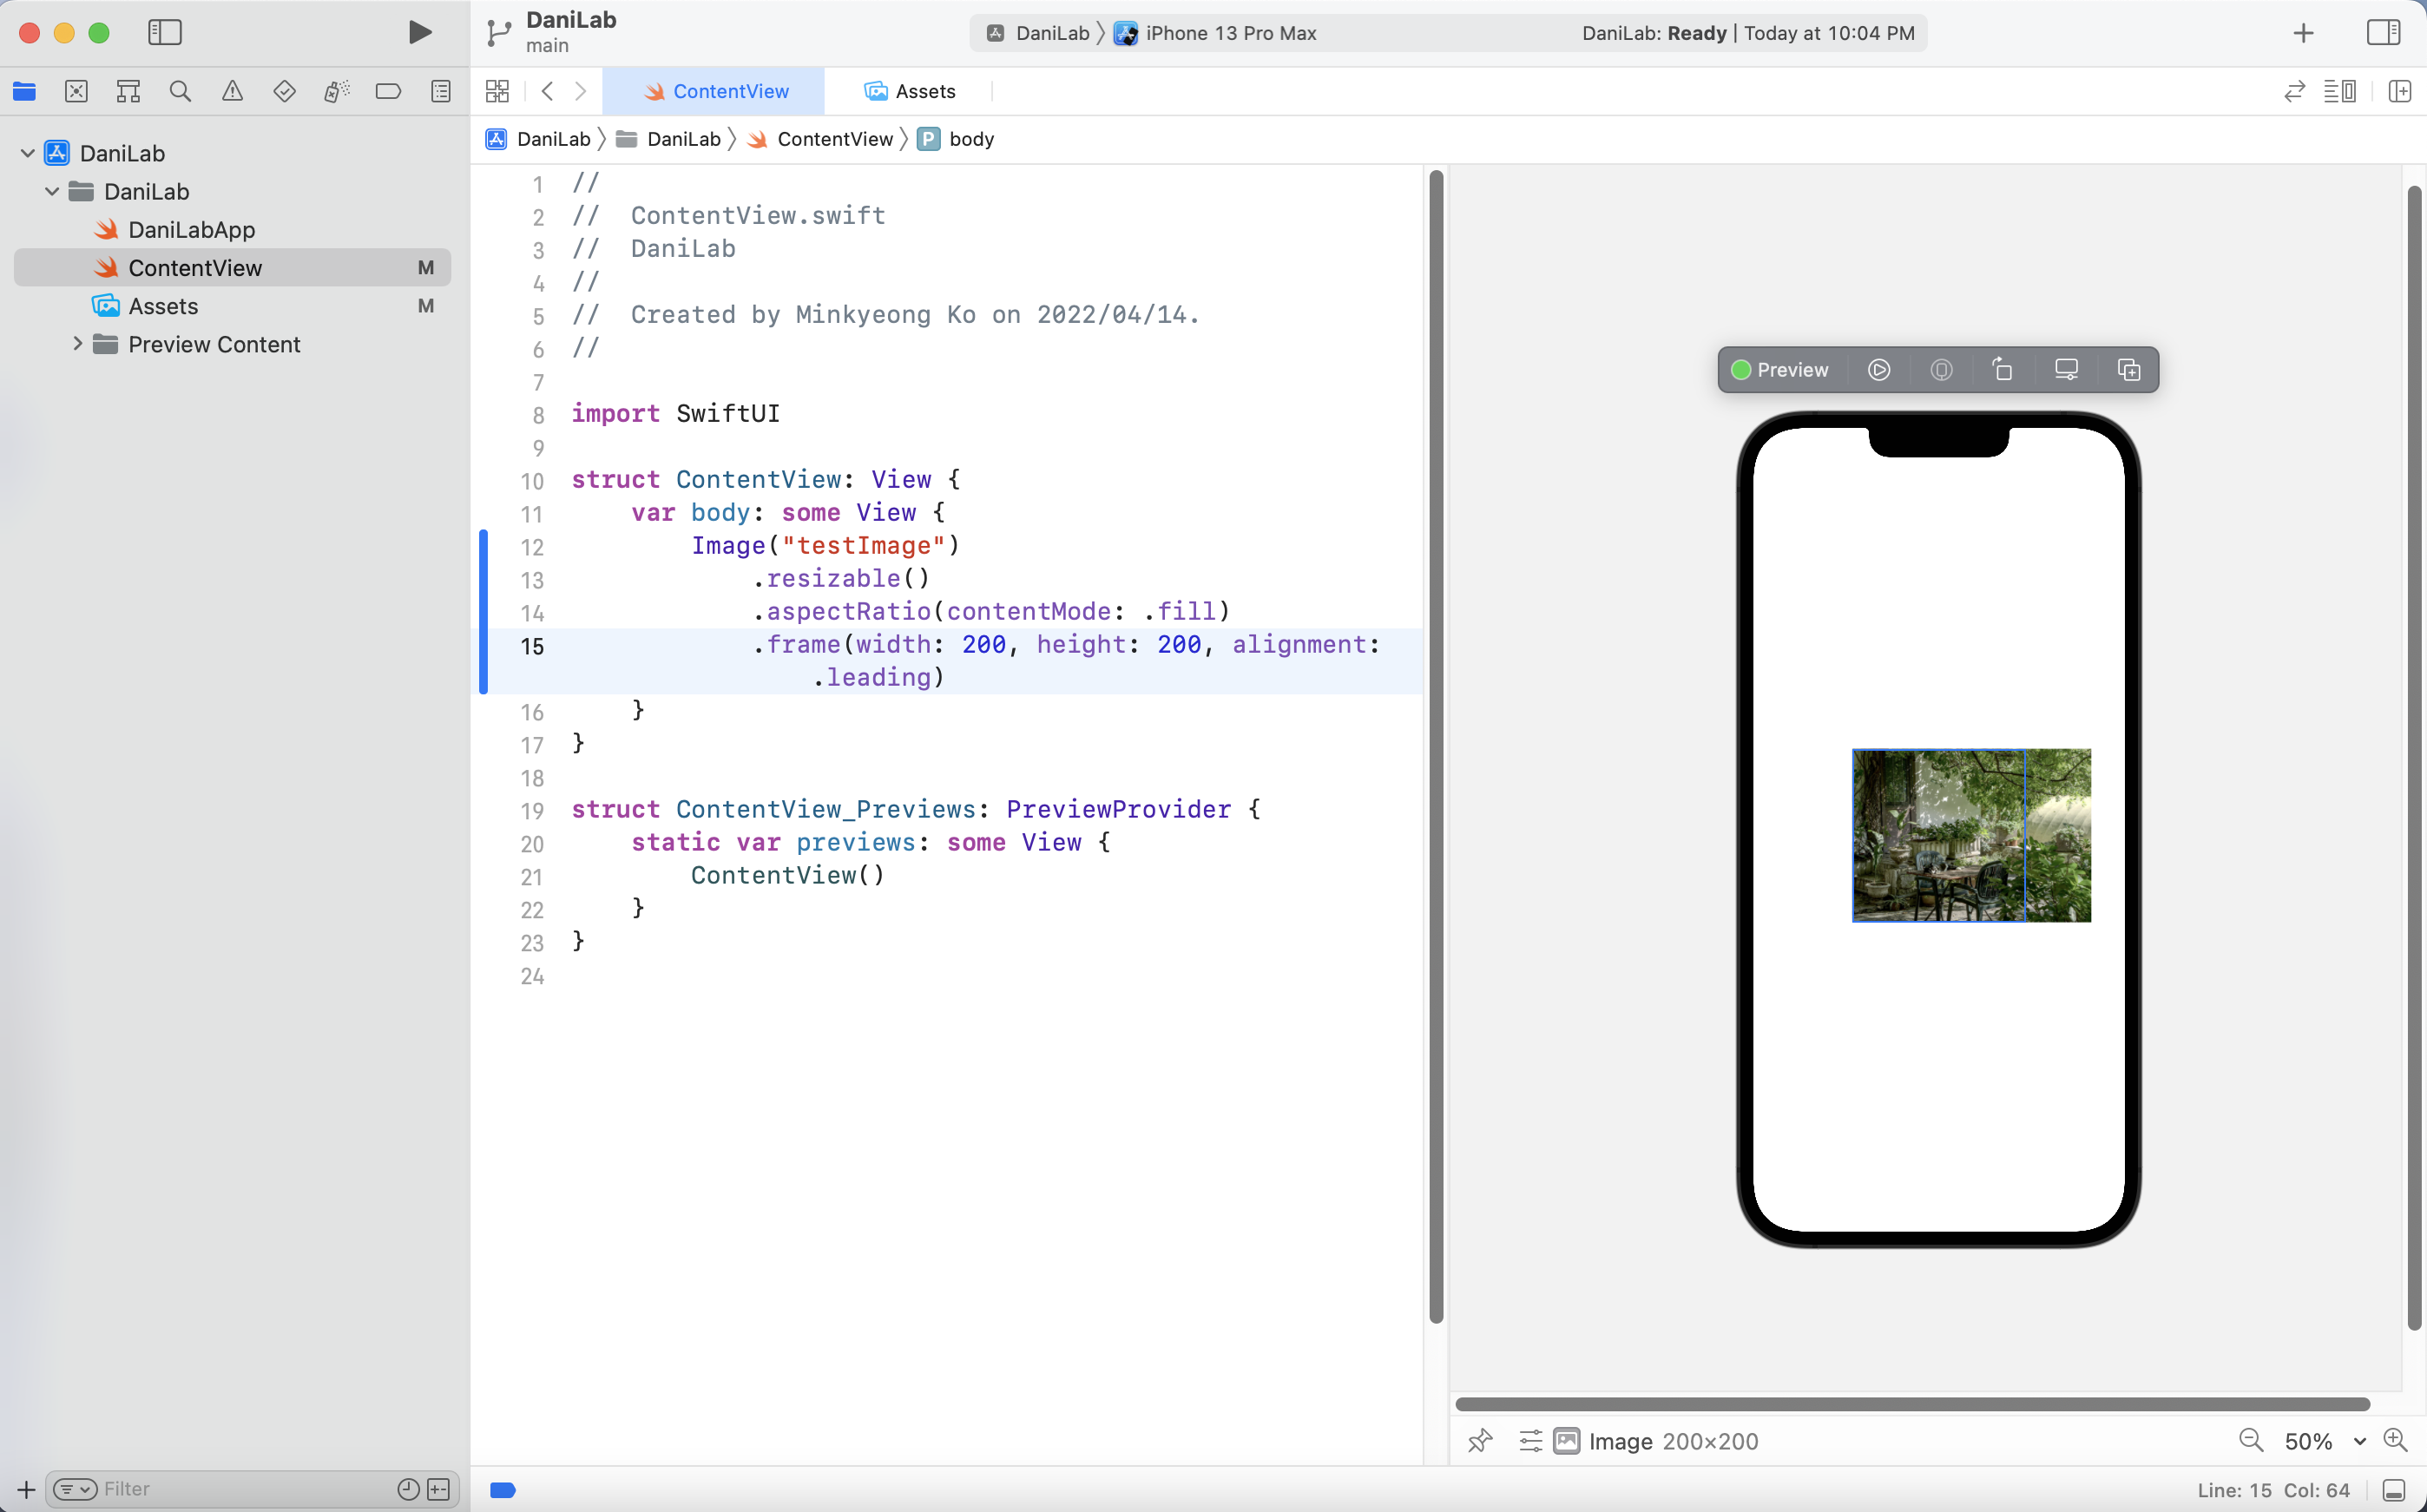The height and width of the screenshot is (1512, 2427).
Task: Click the preview horizontal scrollbar
Action: pyautogui.click(x=1911, y=1404)
